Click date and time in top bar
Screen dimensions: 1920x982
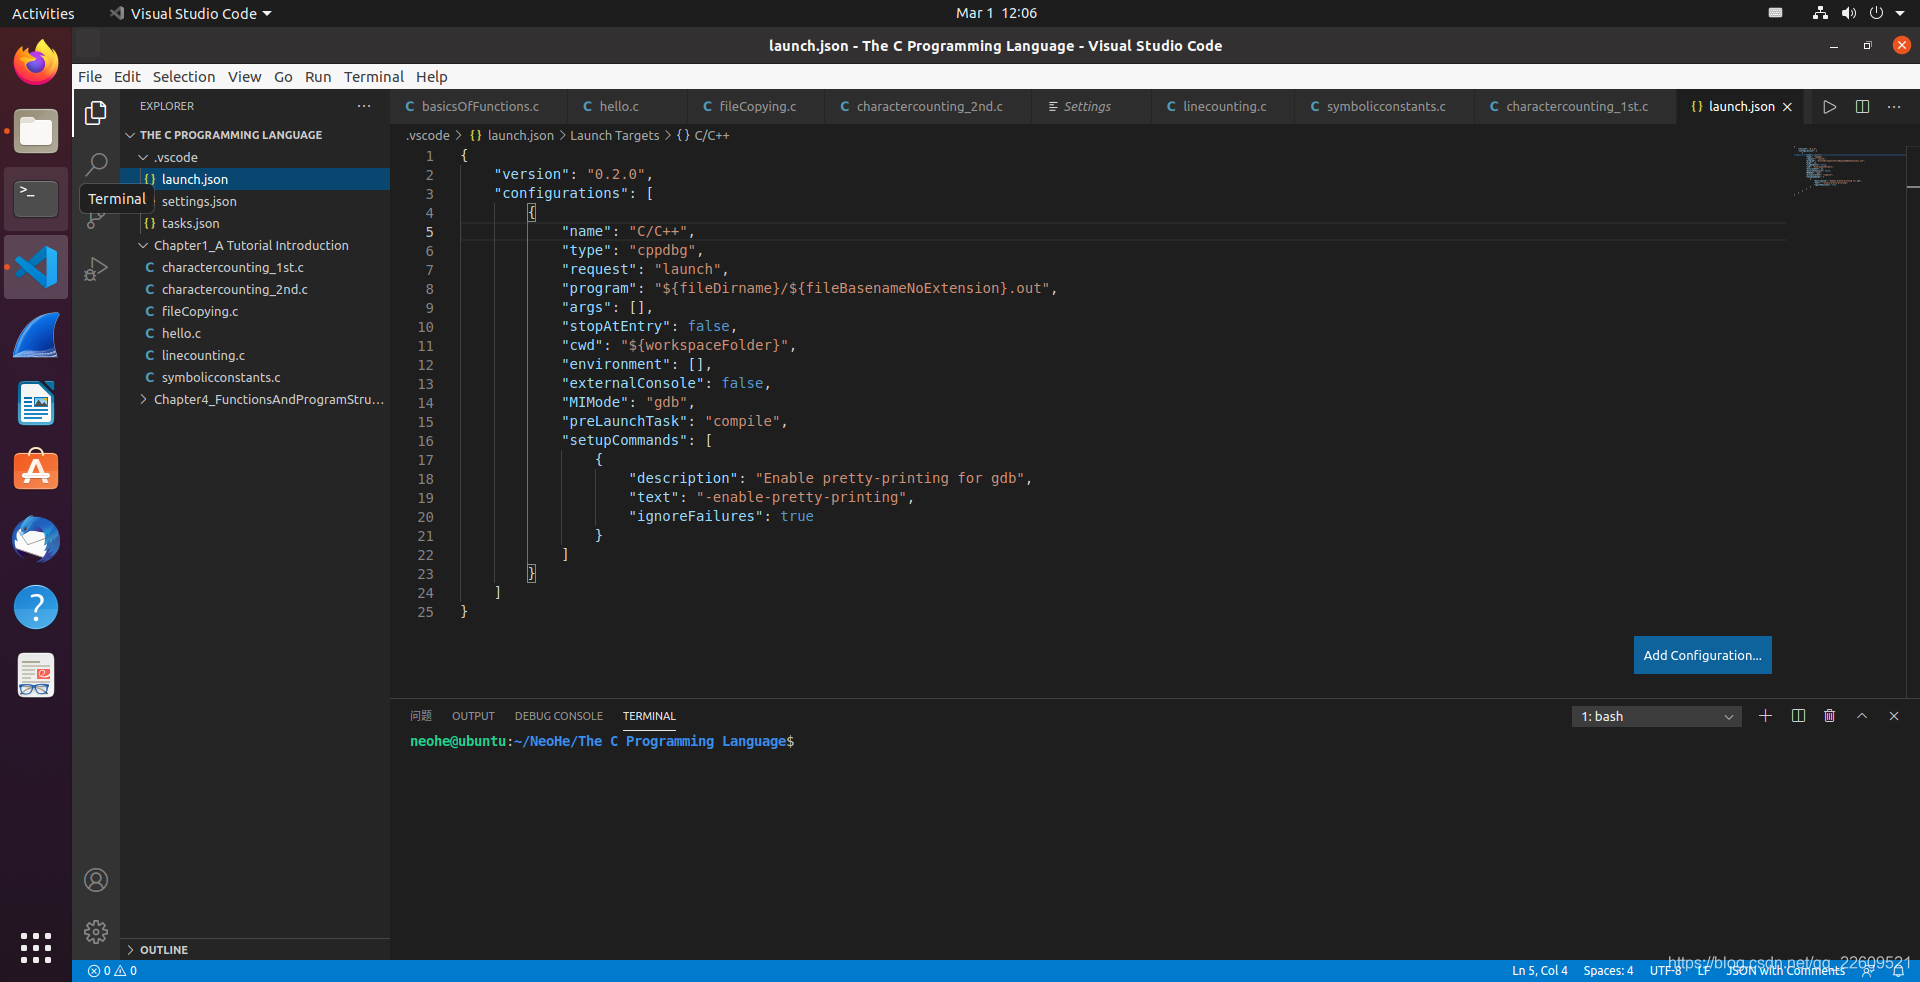point(996,13)
